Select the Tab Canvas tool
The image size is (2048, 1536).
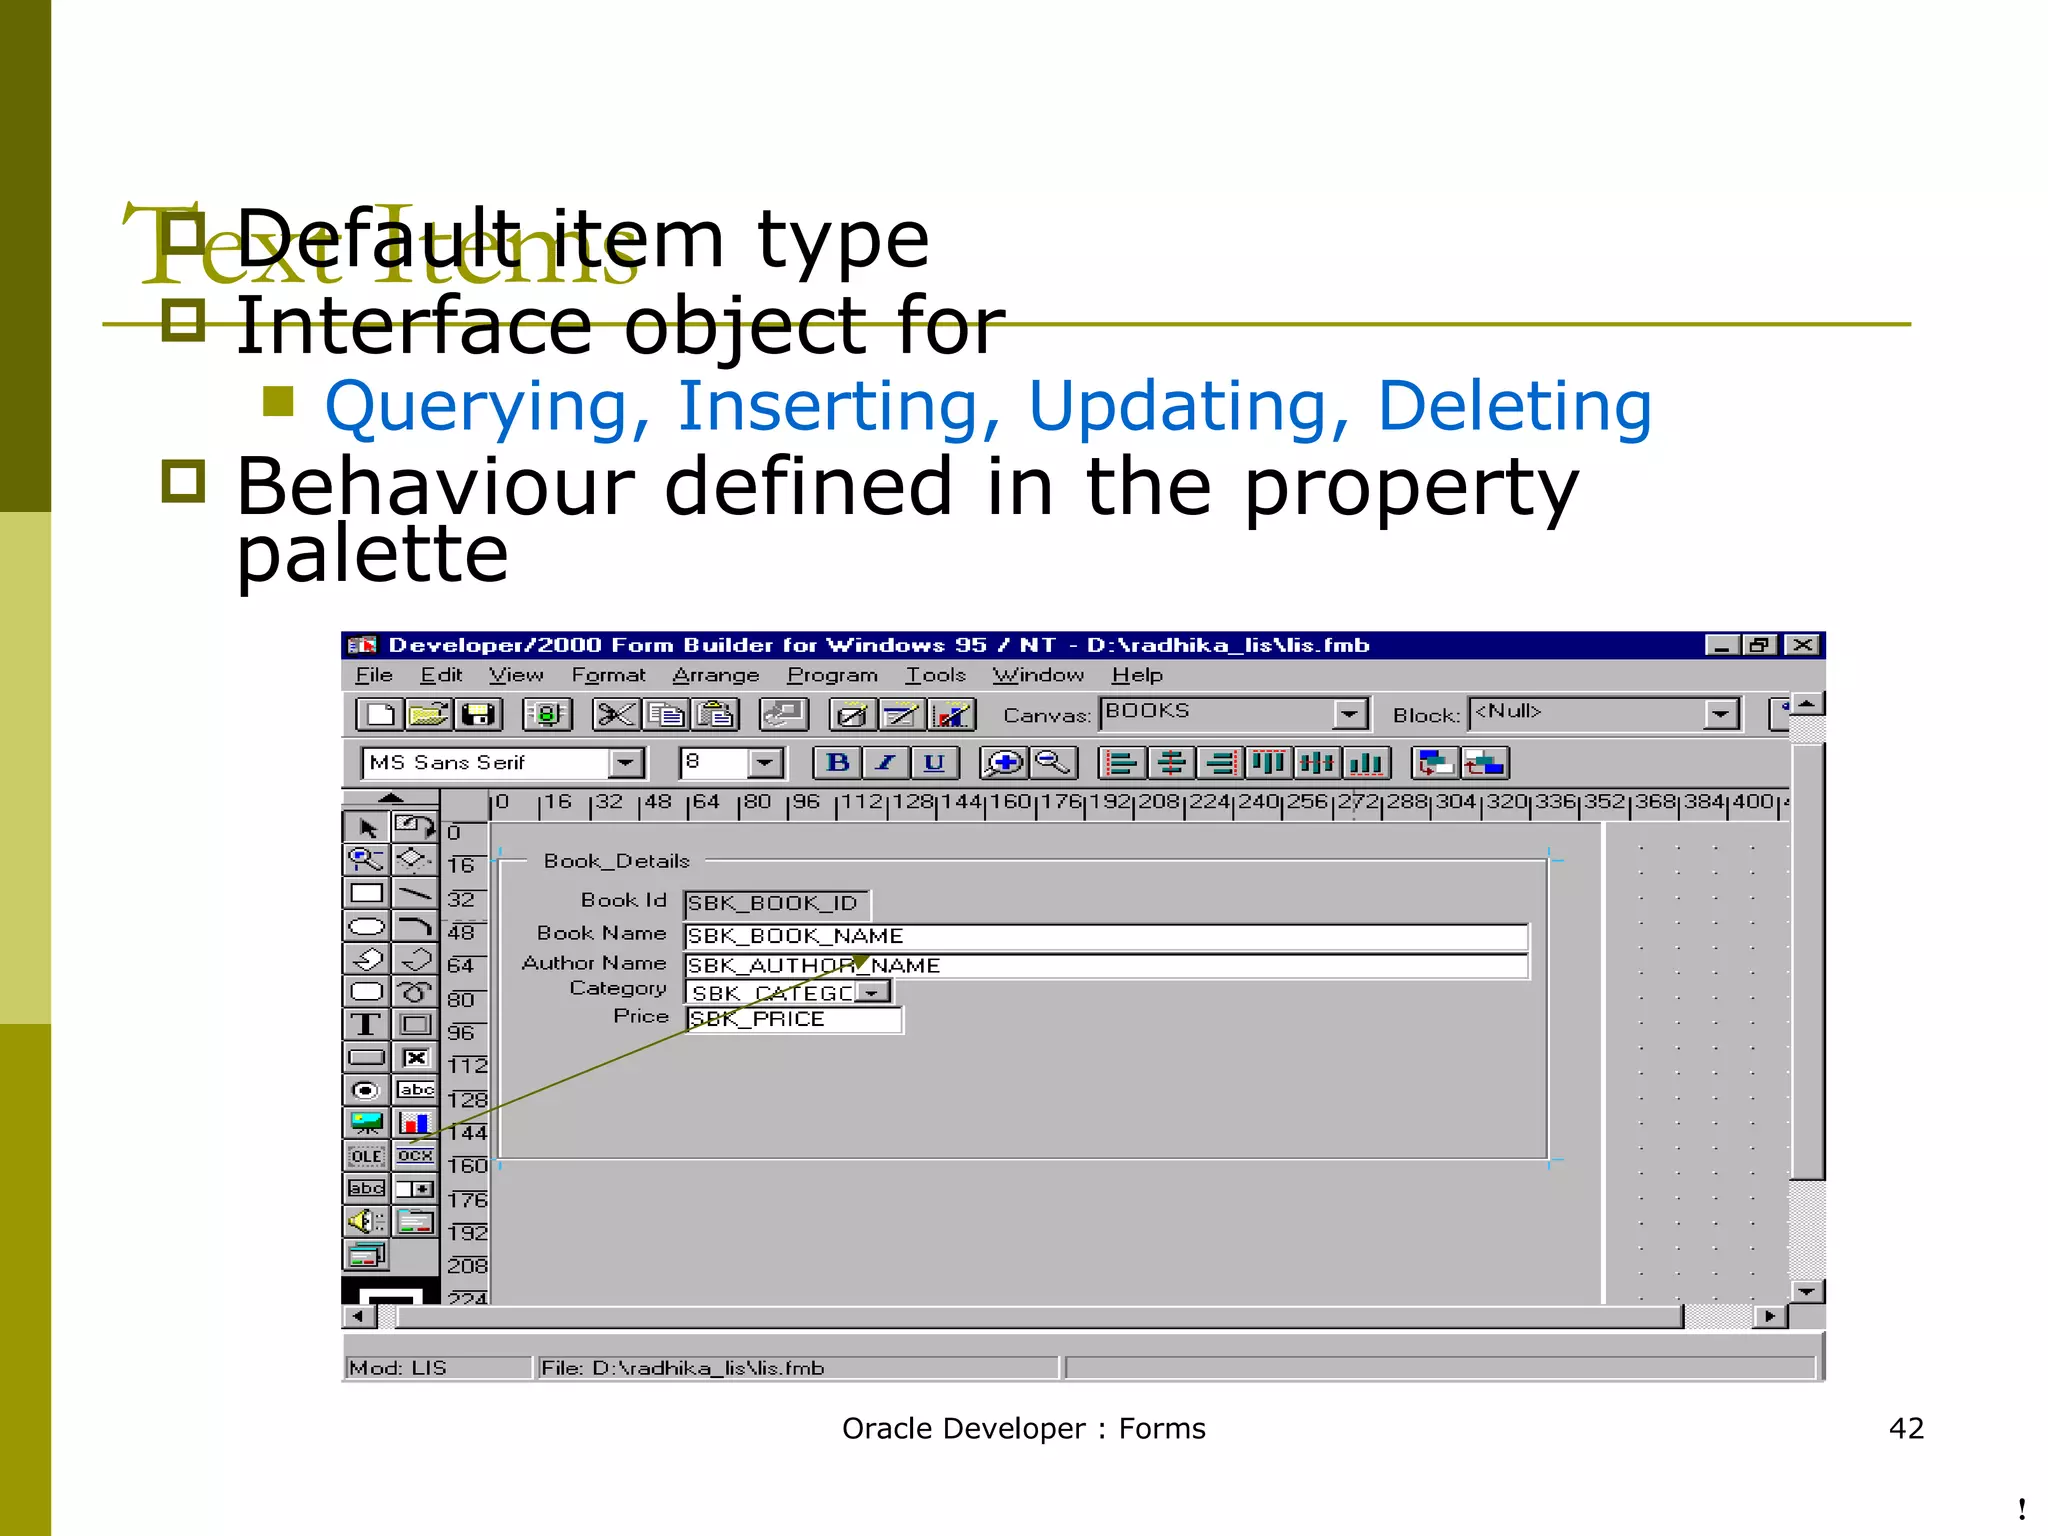[414, 1221]
